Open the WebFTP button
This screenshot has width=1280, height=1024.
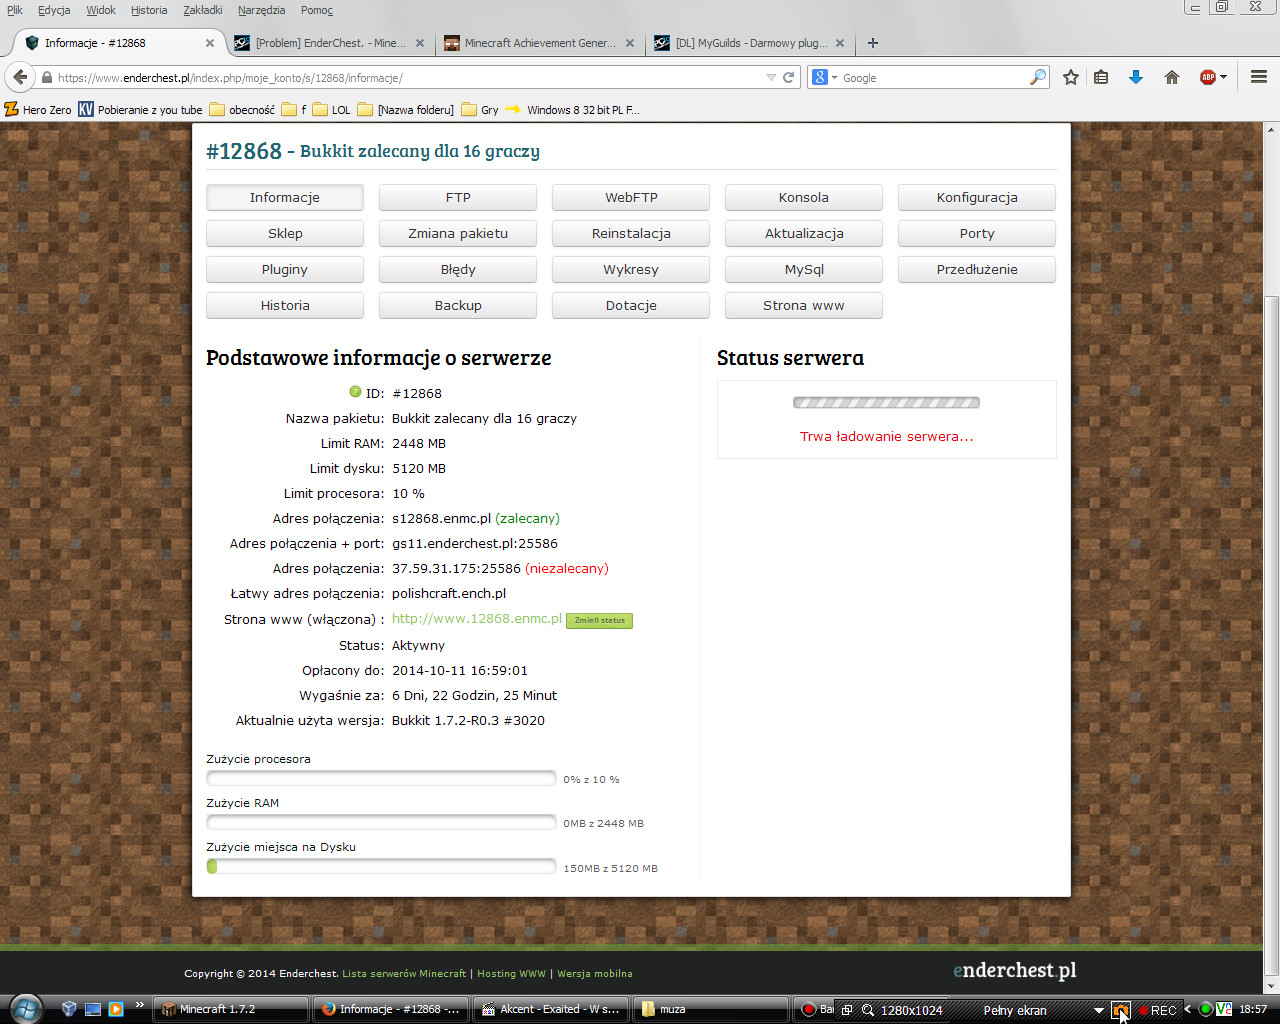pyautogui.click(x=631, y=197)
